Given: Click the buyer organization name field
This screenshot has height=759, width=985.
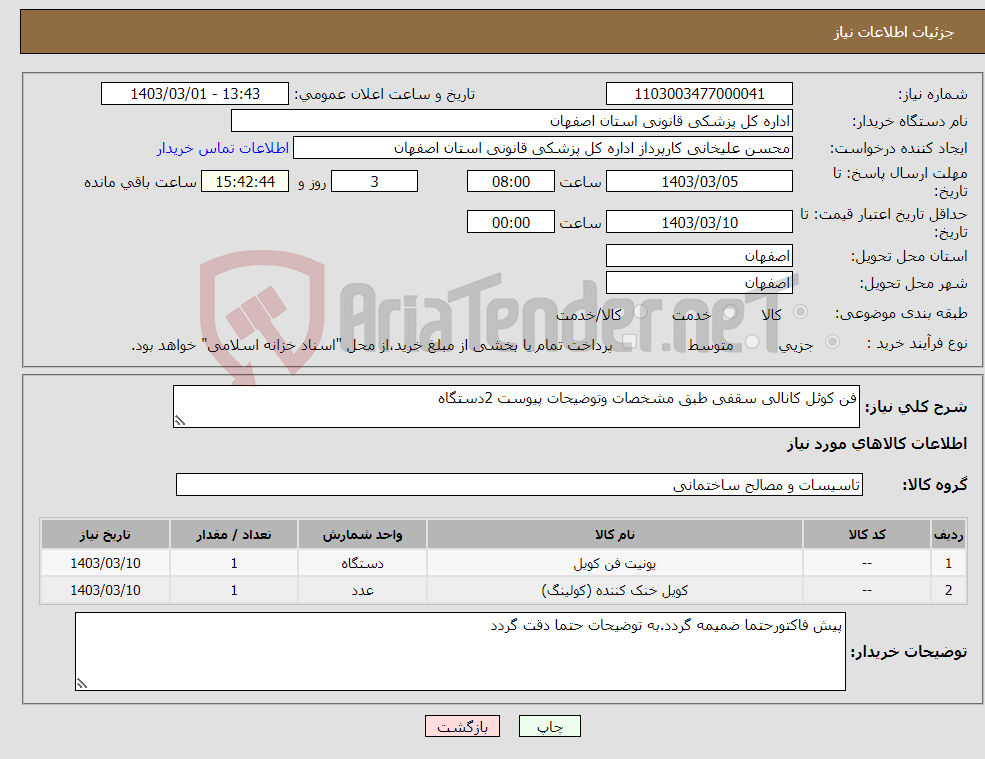Looking at the screenshot, I should point(512,121).
